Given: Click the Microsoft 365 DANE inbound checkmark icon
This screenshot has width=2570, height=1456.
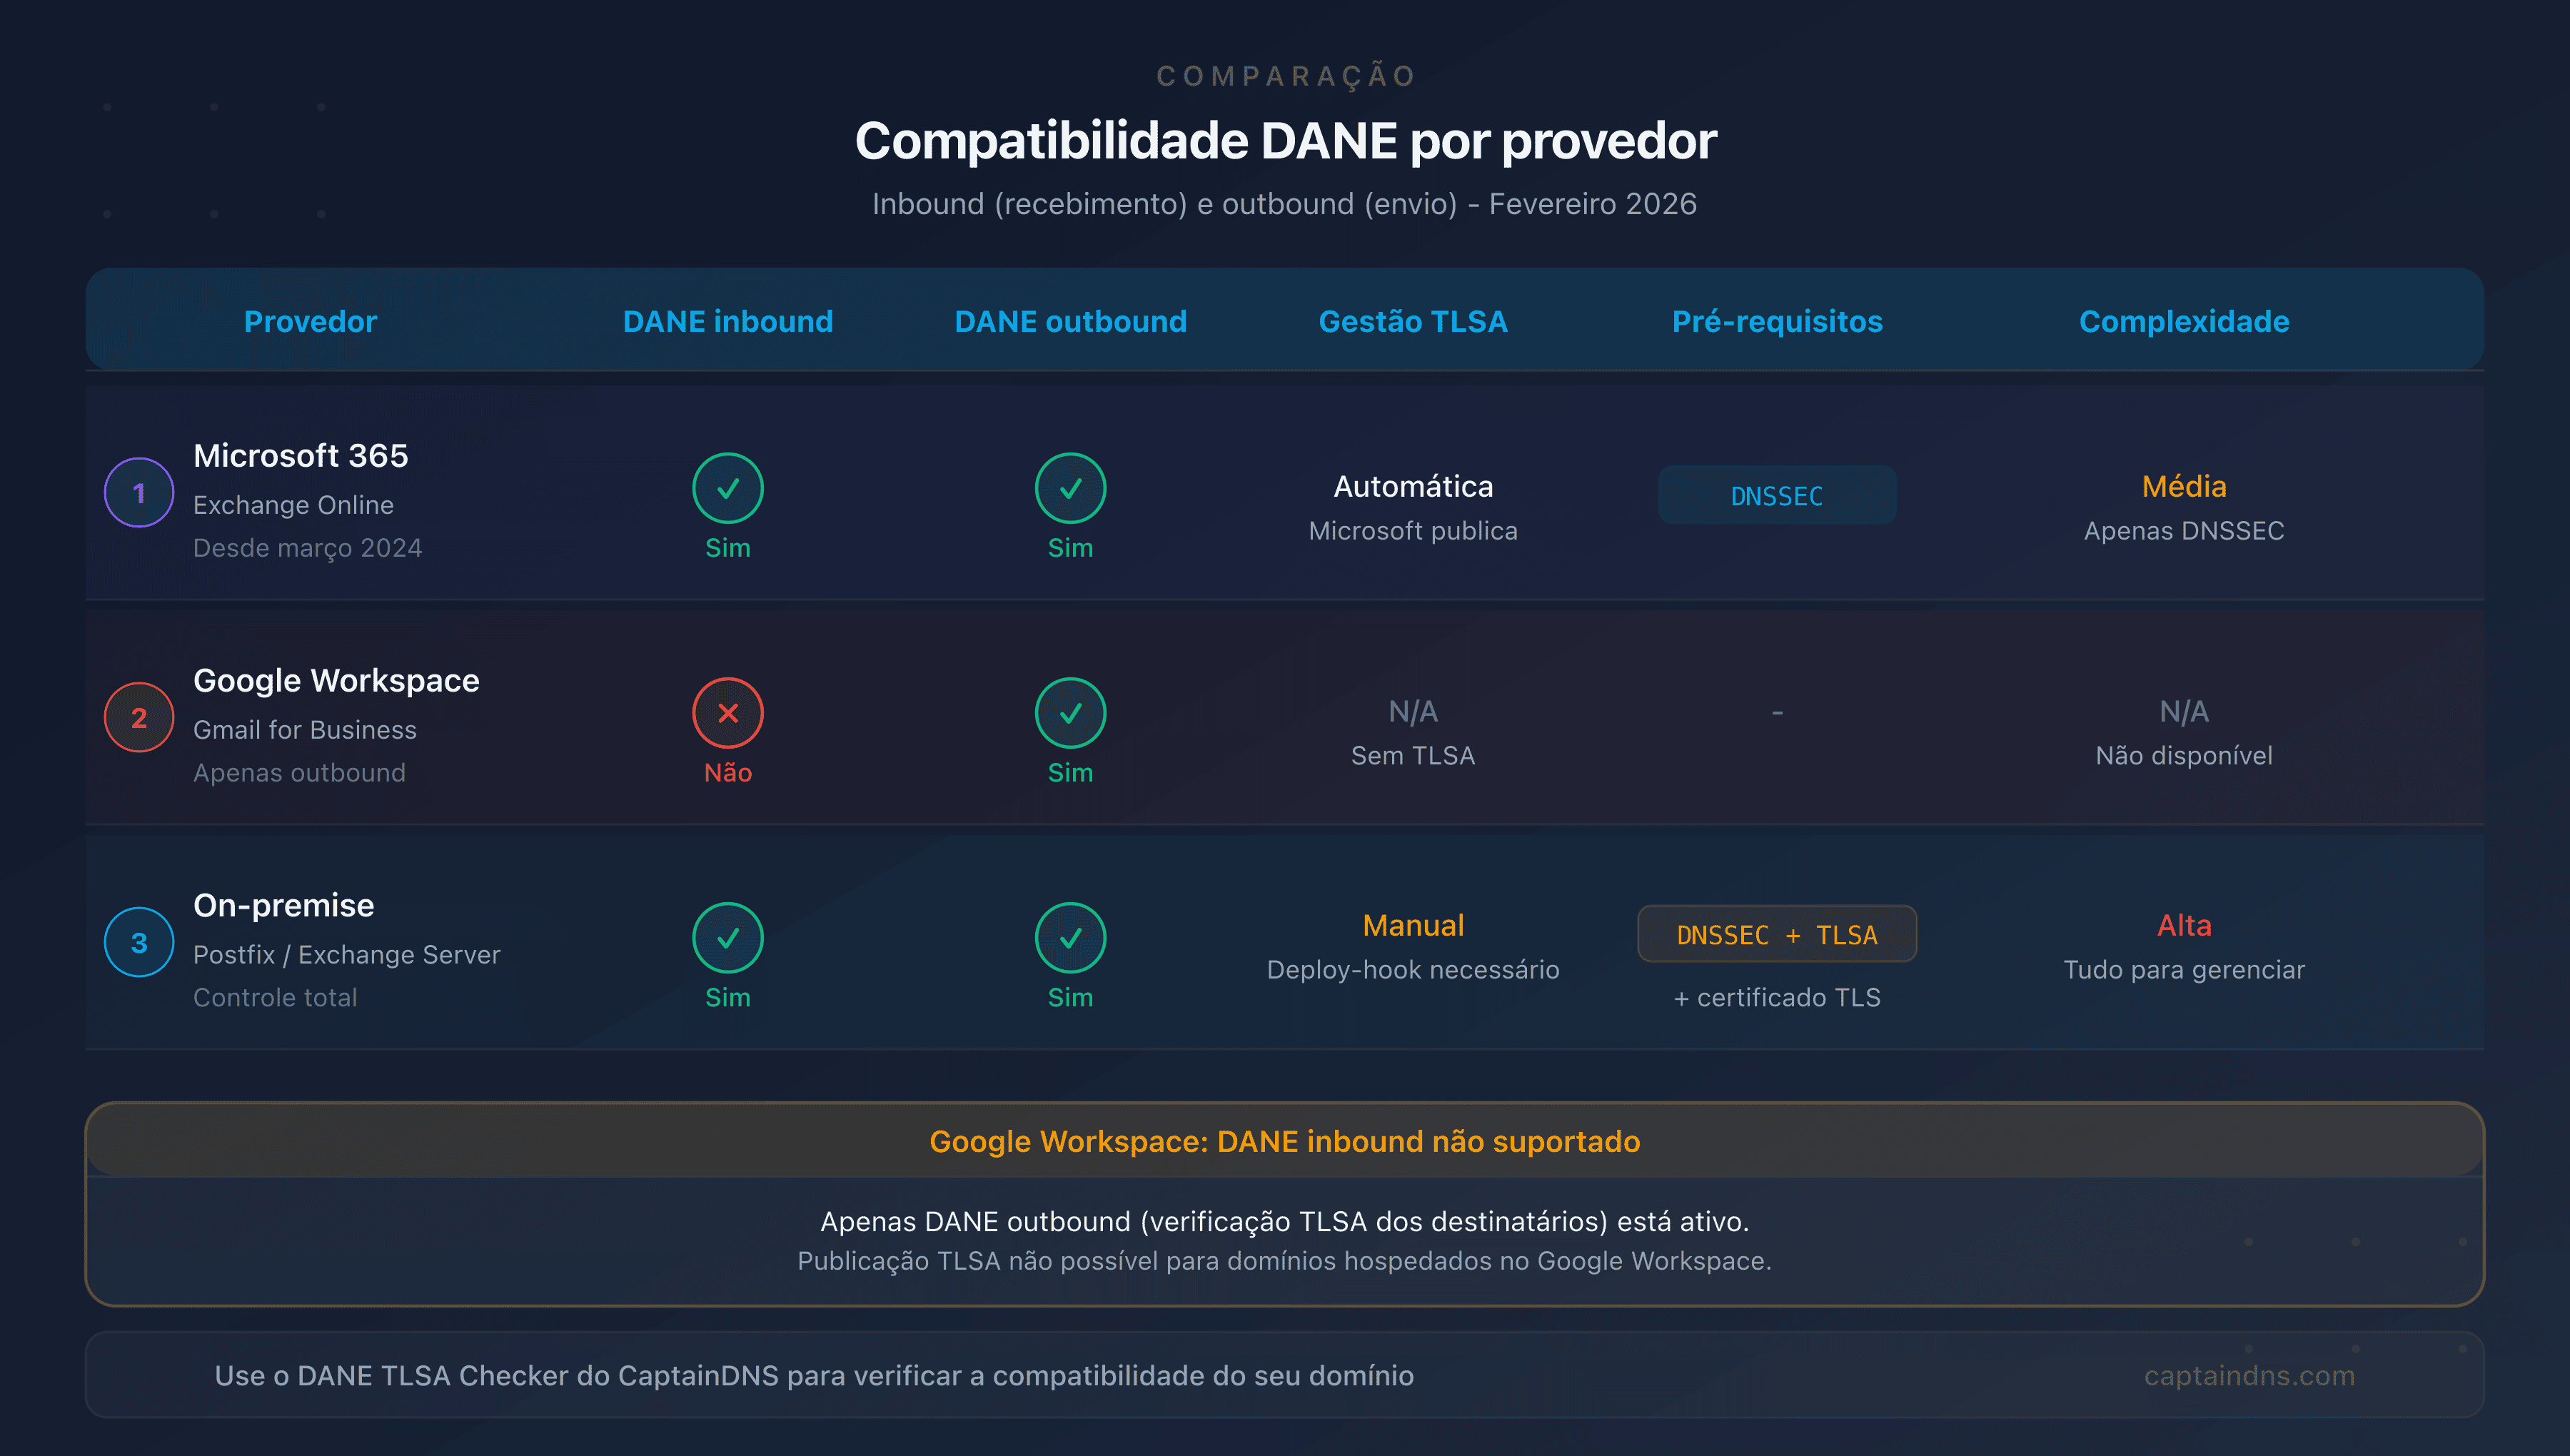Looking at the screenshot, I should coord(728,488).
